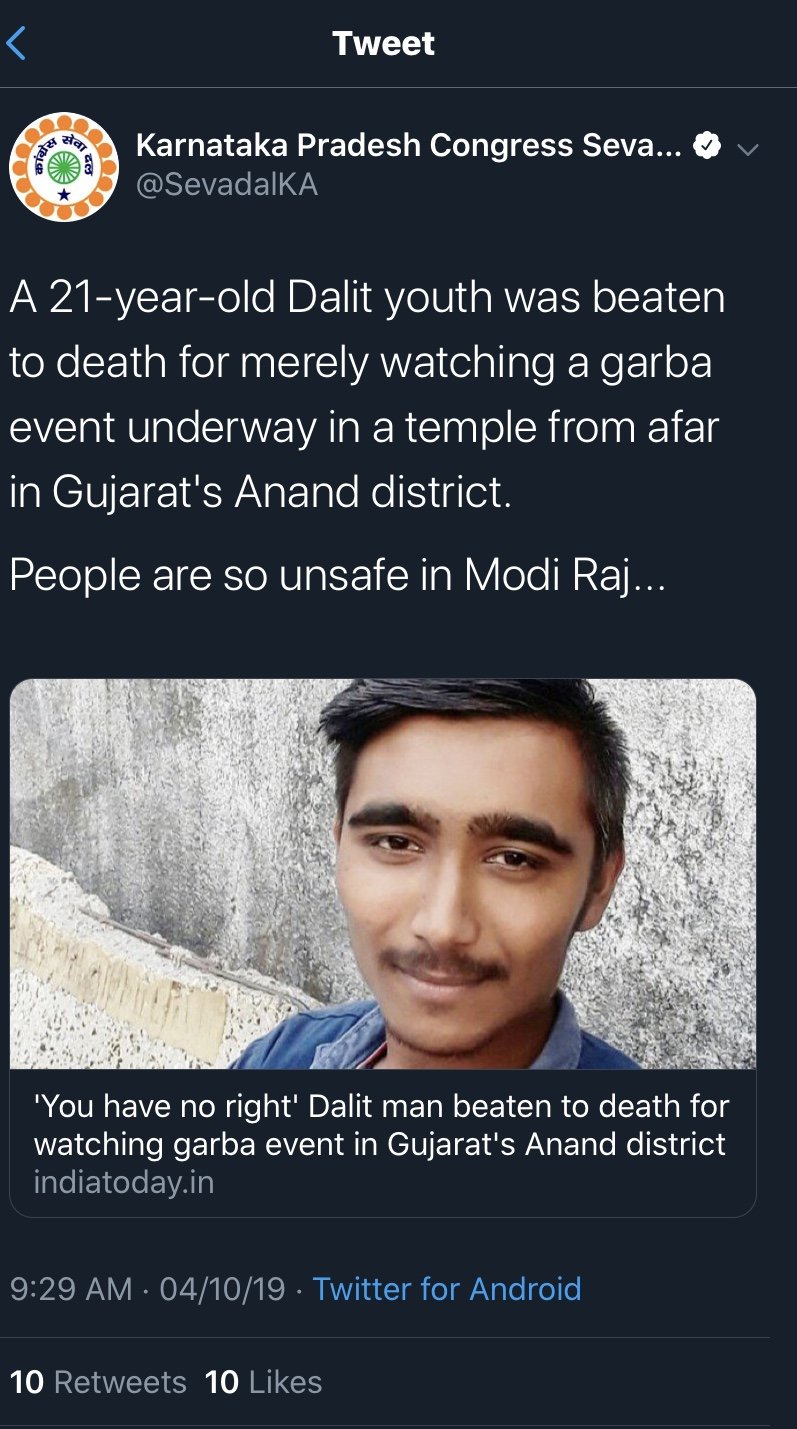
Task: Tap the 'in Gujarat's Anand district.' tweet line
Action: (260, 493)
